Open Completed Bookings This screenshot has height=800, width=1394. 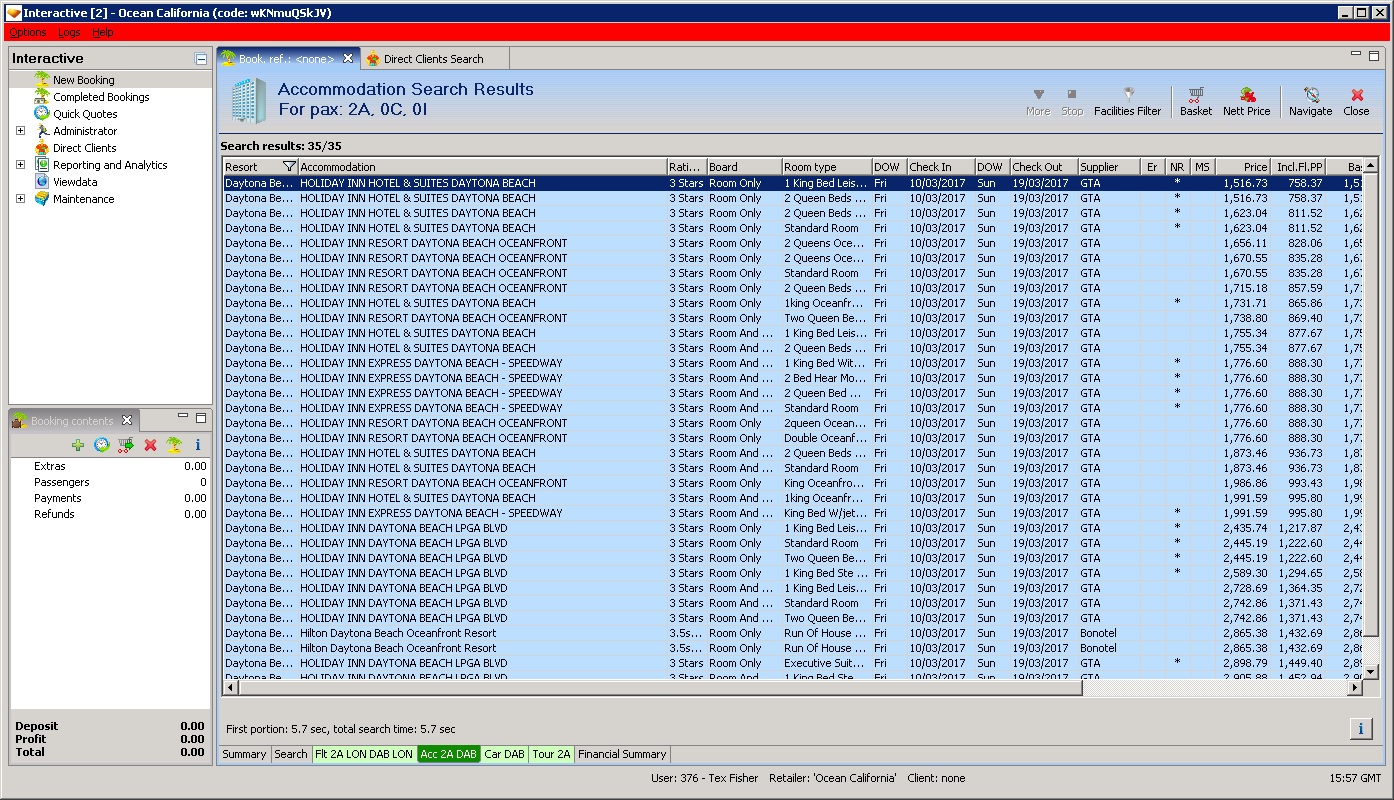[101, 97]
